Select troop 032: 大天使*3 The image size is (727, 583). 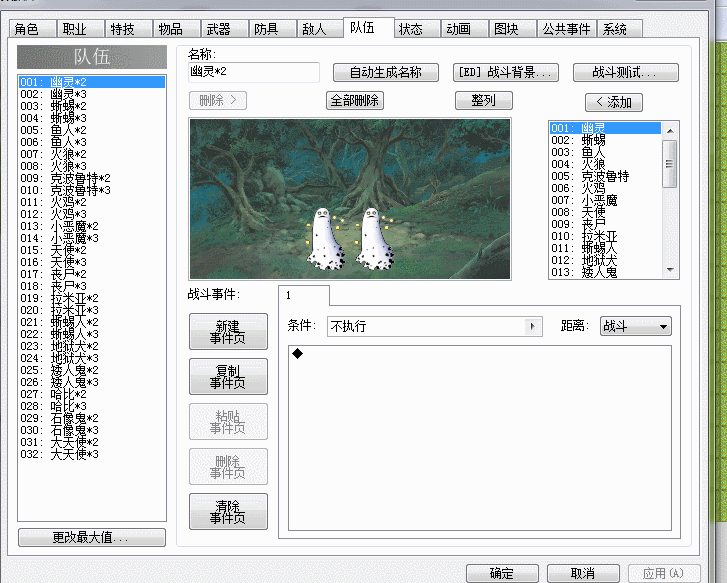tap(92, 454)
